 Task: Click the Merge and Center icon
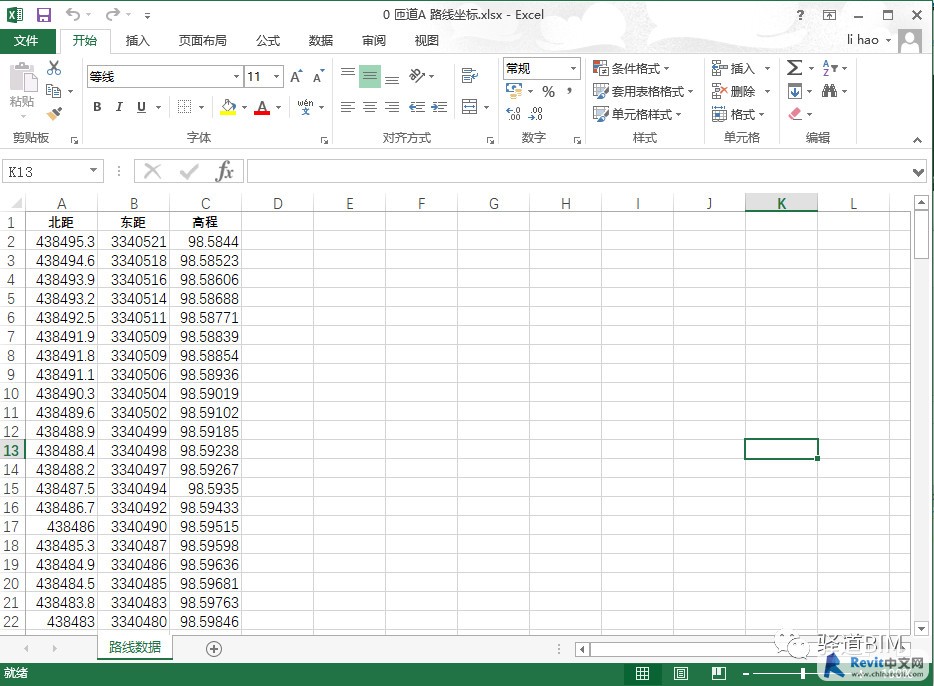tap(470, 107)
